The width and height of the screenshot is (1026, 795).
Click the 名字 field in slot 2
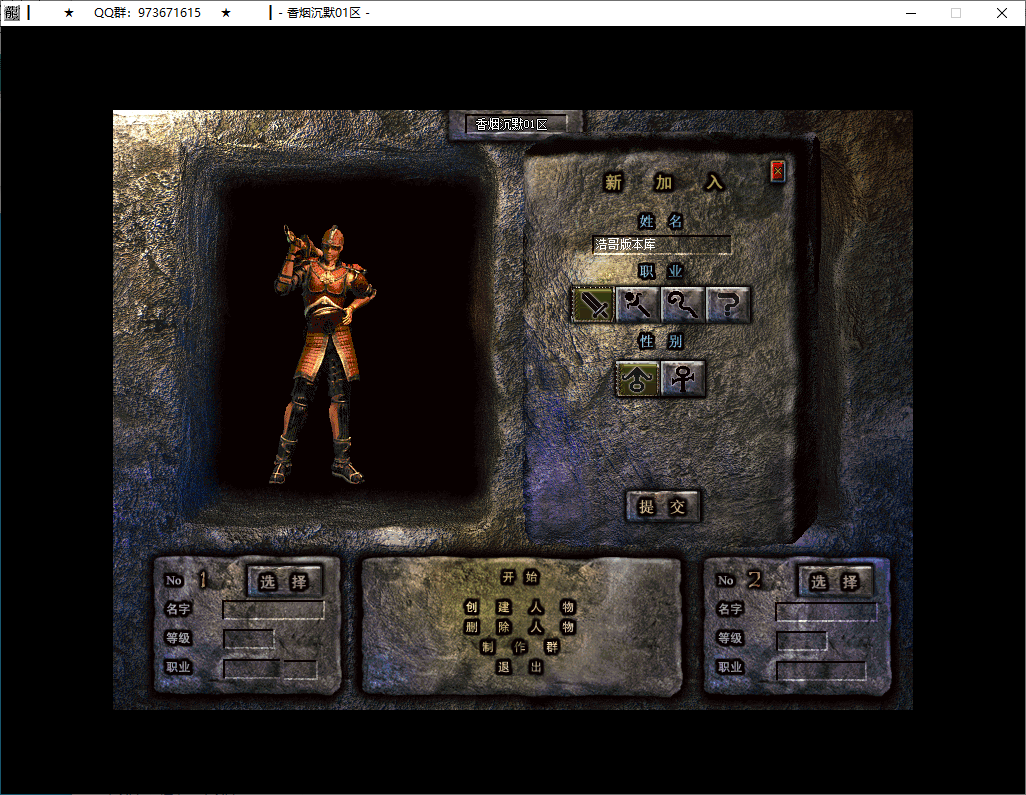click(x=826, y=612)
